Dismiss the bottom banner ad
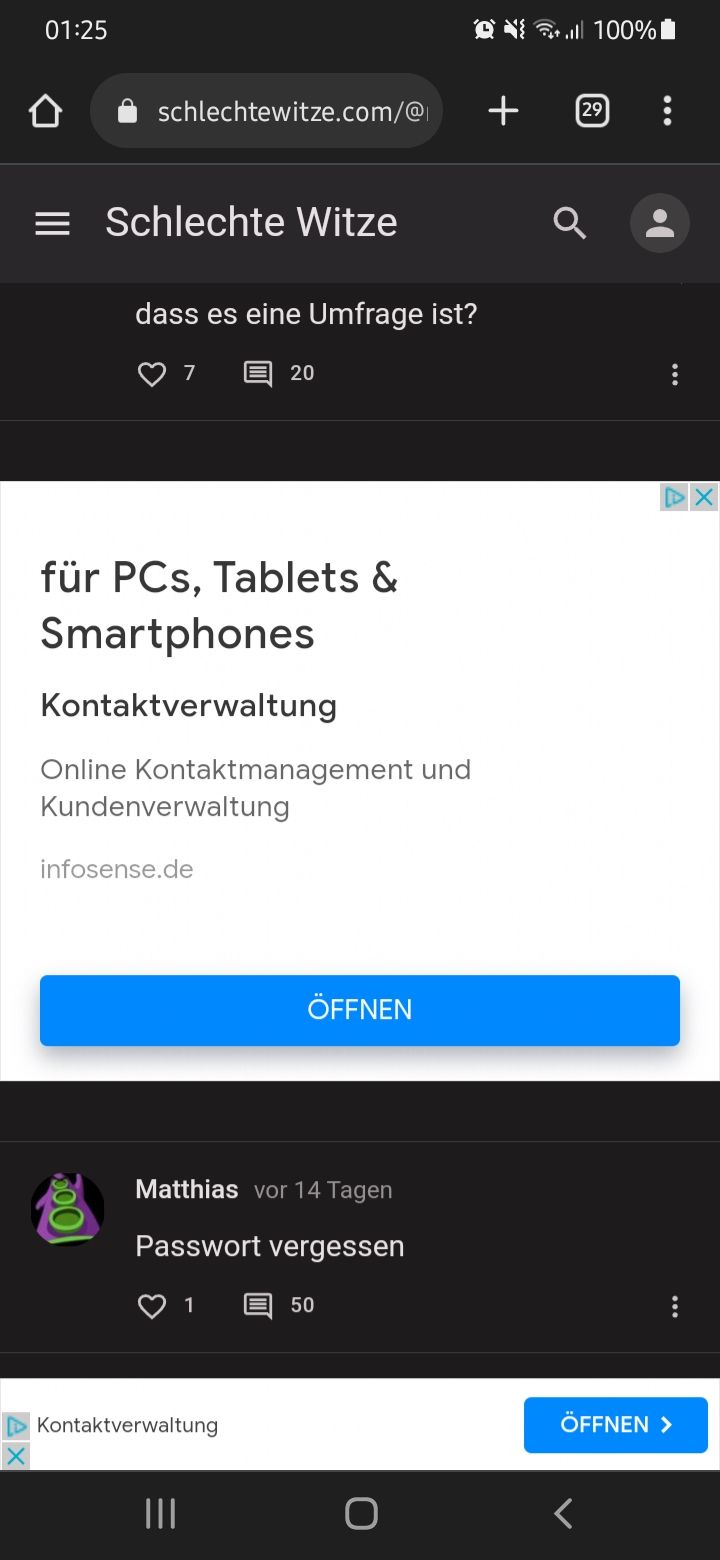Screen dimensions: 720x1560 click(x=15, y=1455)
